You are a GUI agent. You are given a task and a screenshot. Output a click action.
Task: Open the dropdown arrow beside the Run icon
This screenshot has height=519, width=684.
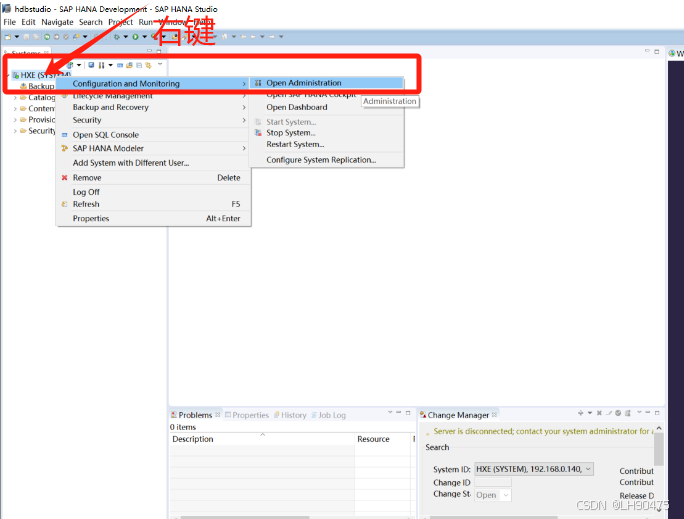click(144, 37)
